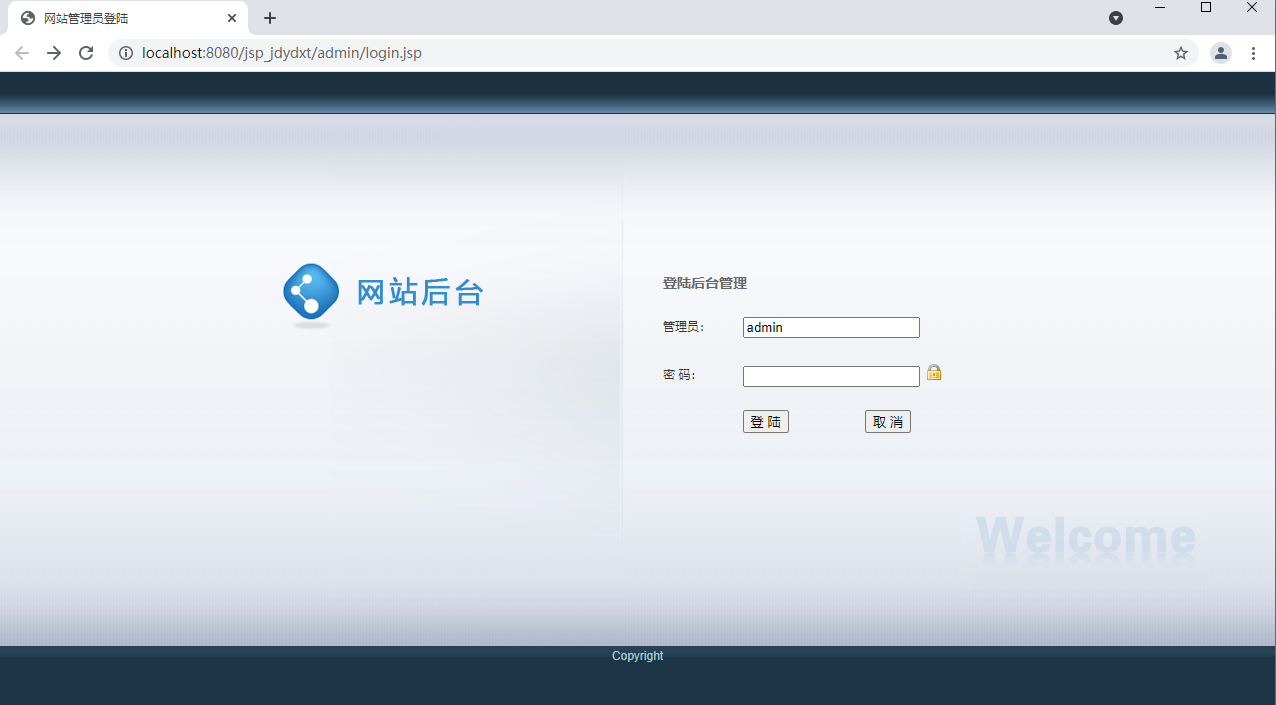This screenshot has height=705, width=1276.
Task: Click the 登陆后台管理 heading text
Action: pos(705,283)
